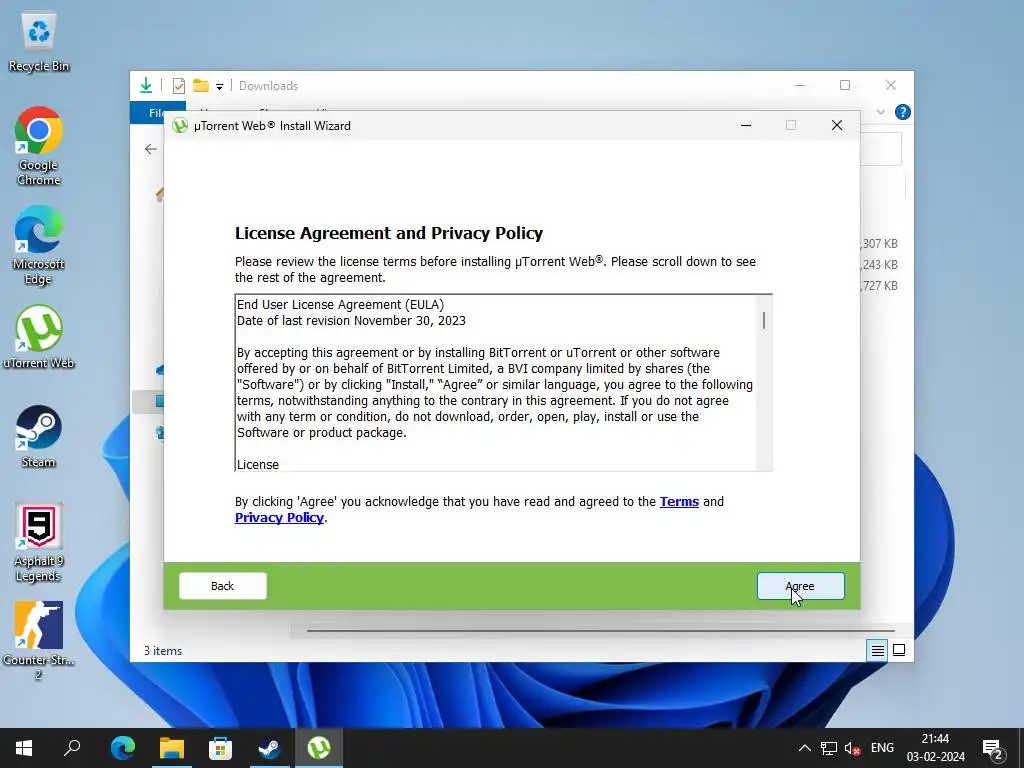Expand the ribbon chevron in Downloads window

880,112
